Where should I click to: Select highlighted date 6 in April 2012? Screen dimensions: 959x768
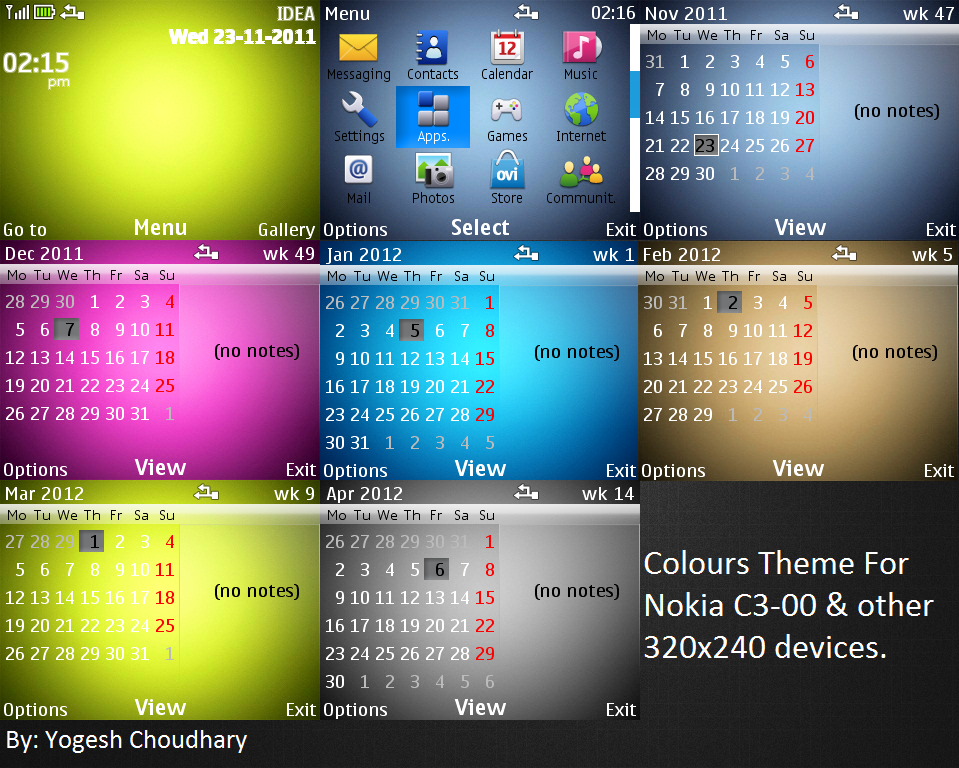tap(435, 569)
